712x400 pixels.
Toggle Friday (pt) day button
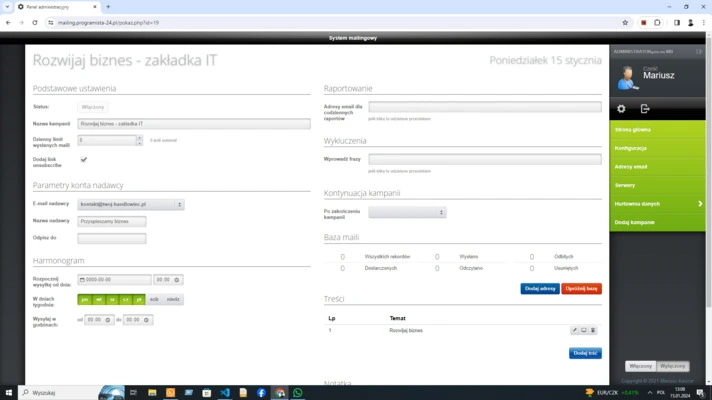click(x=139, y=299)
